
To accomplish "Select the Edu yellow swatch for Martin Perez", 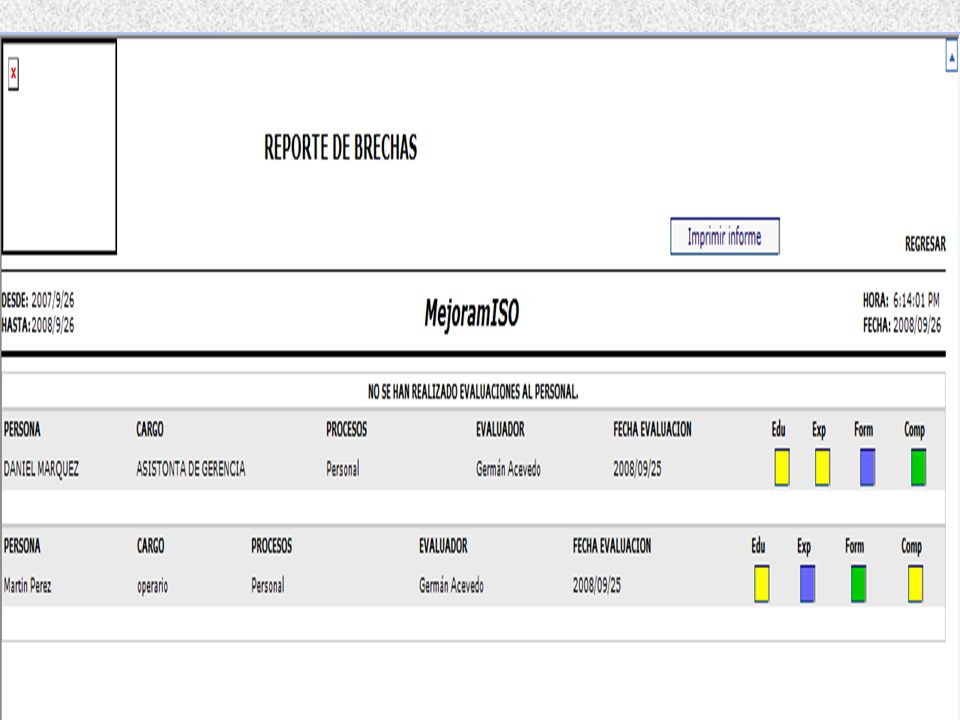I will coord(762,584).
